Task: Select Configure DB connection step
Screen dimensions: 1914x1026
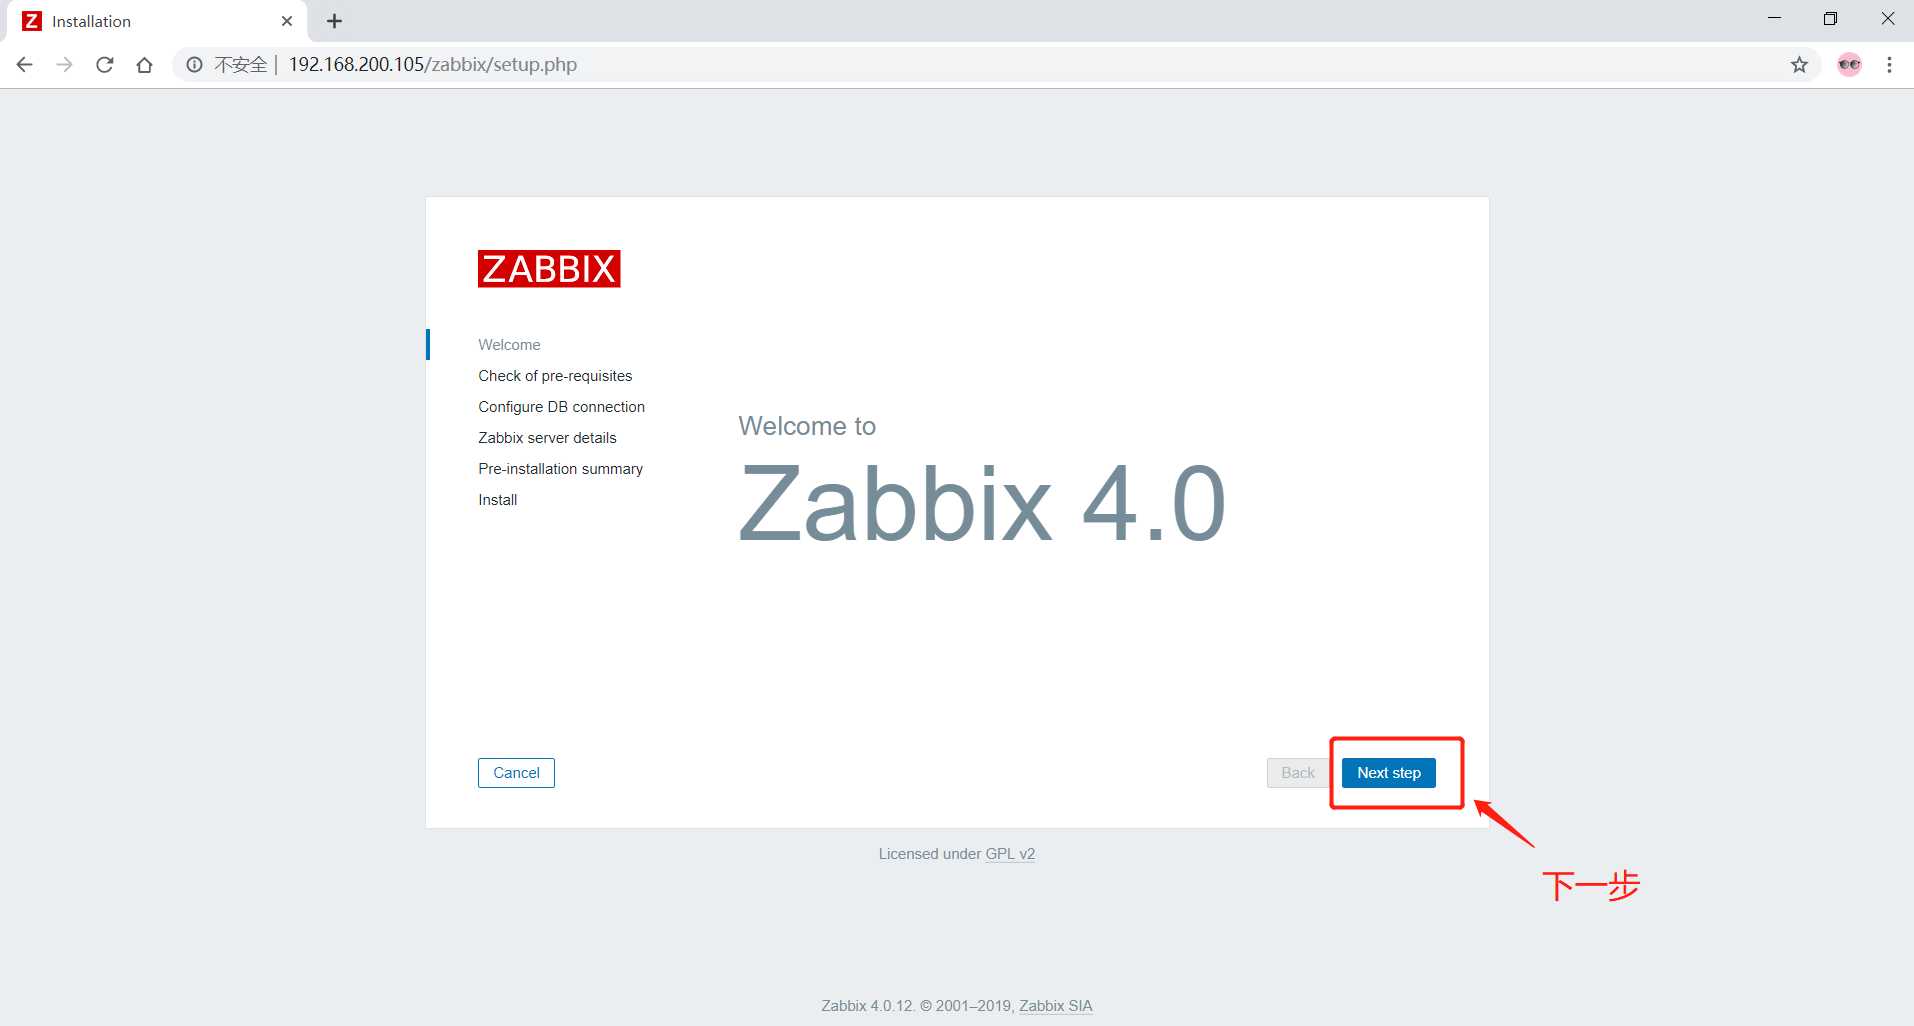Action: pos(561,407)
